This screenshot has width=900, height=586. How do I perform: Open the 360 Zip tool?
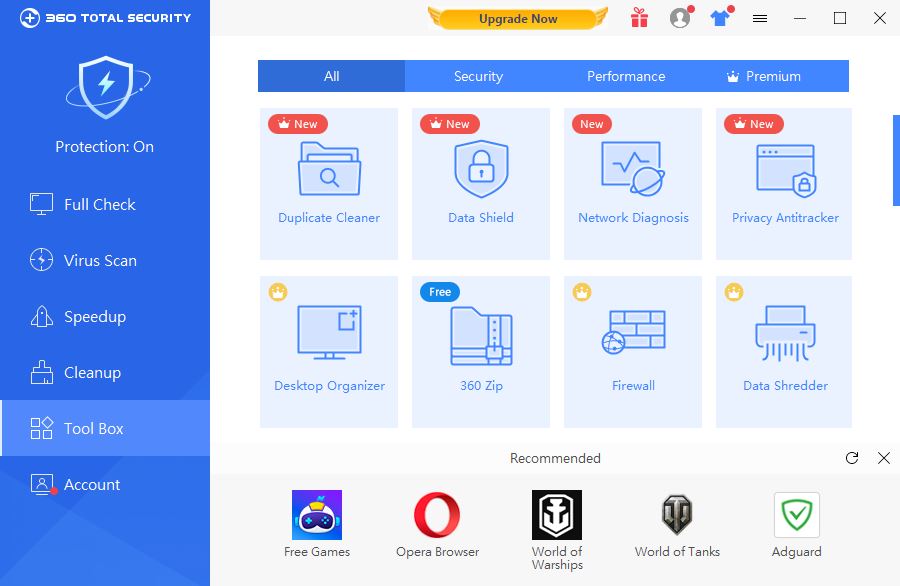click(481, 352)
